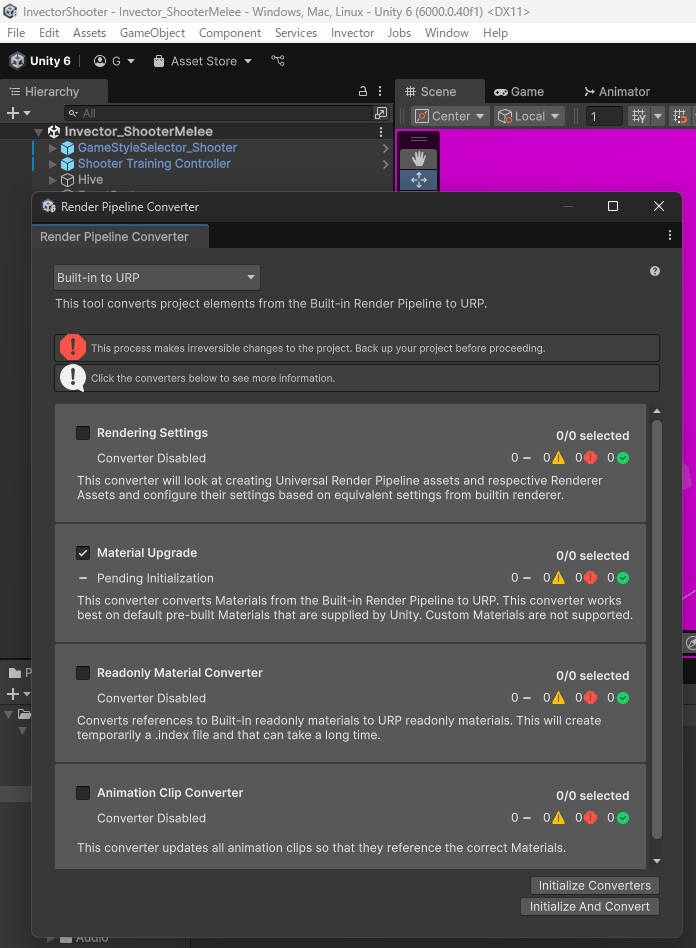Click success count icon in Animation Clip Converter

tap(623, 818)
